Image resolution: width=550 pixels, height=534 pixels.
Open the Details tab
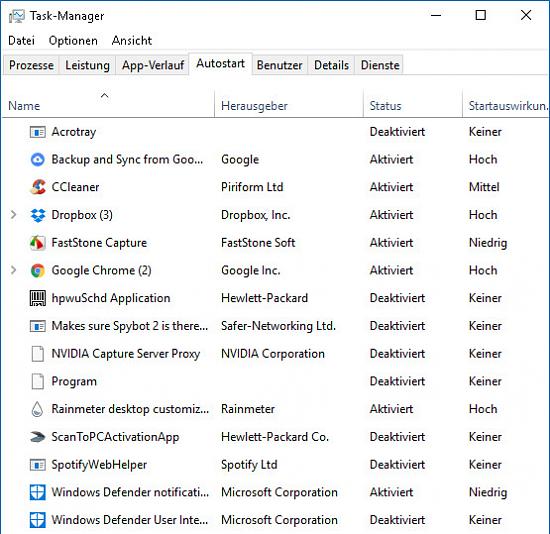coord(331,65)
